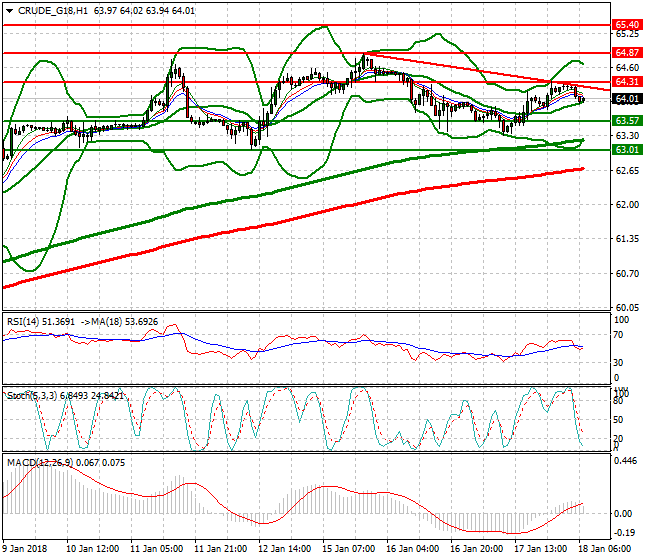Click the 61.35 price scale value
Viewport: 650px width, 560px height.
(627, 239)
